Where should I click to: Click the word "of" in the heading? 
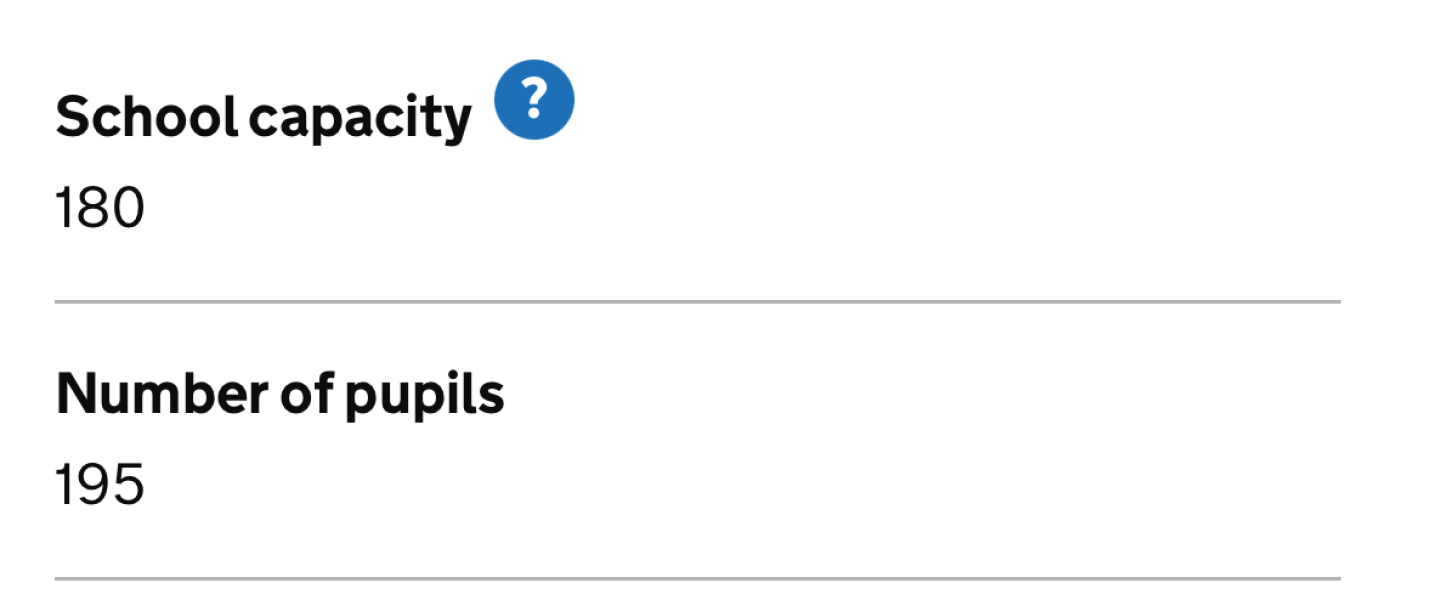pyautogui.click(x=306, y=395)
